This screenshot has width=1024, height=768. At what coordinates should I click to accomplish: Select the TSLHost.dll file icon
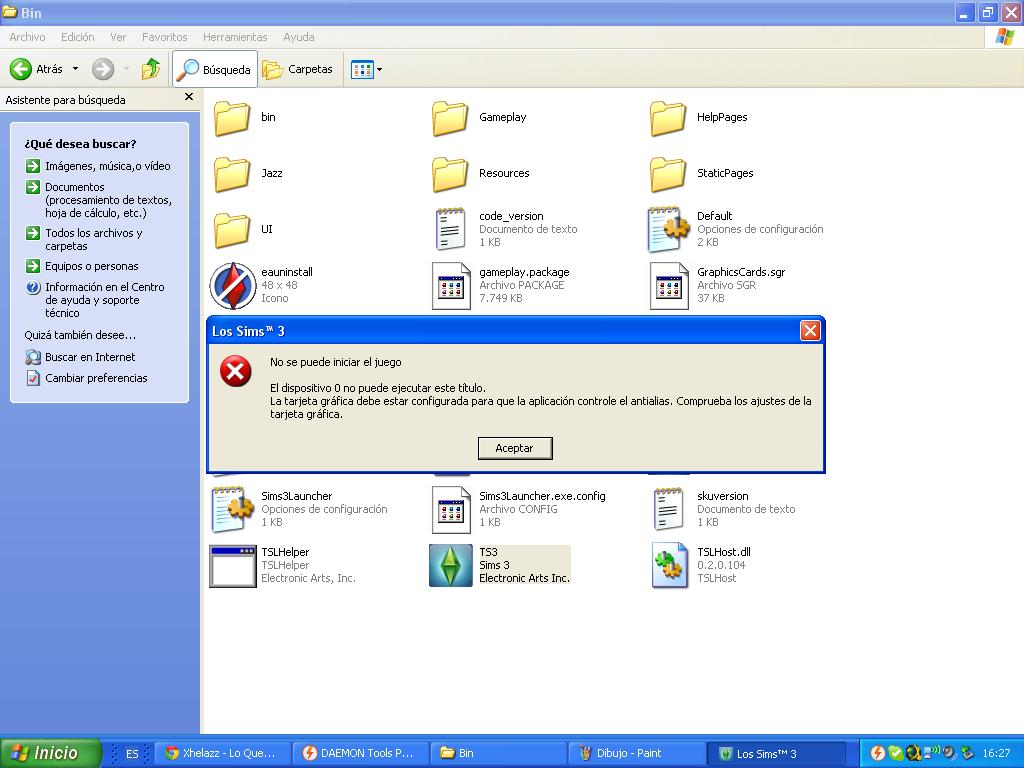[x=669, y=566]
